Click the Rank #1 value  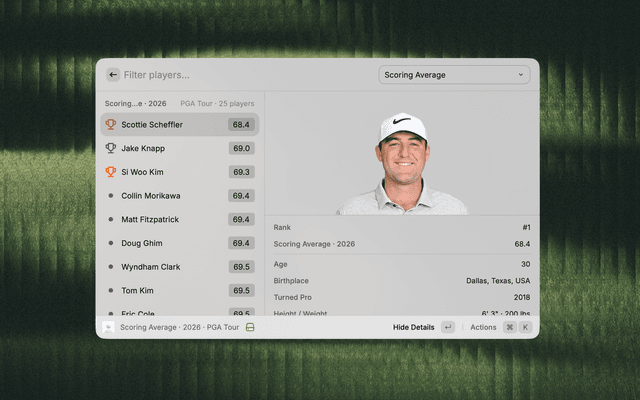pos(527,227)
